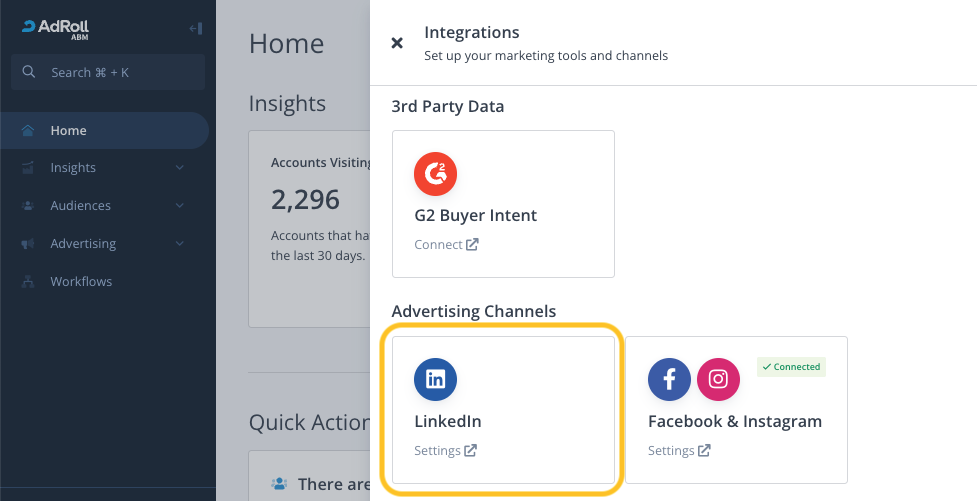
Task: Click the Connected status badge
Action: coord(791,367)
